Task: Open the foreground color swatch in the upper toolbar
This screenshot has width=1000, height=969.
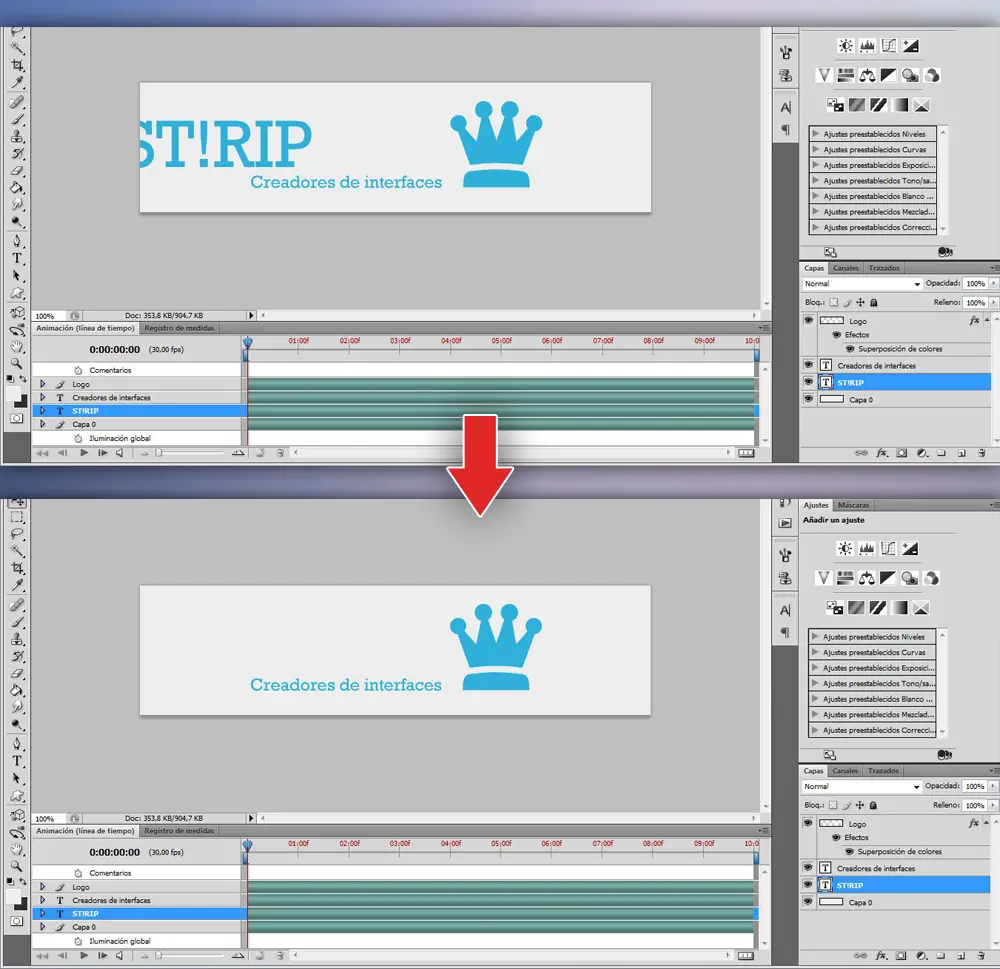Action: click(13, 395)
